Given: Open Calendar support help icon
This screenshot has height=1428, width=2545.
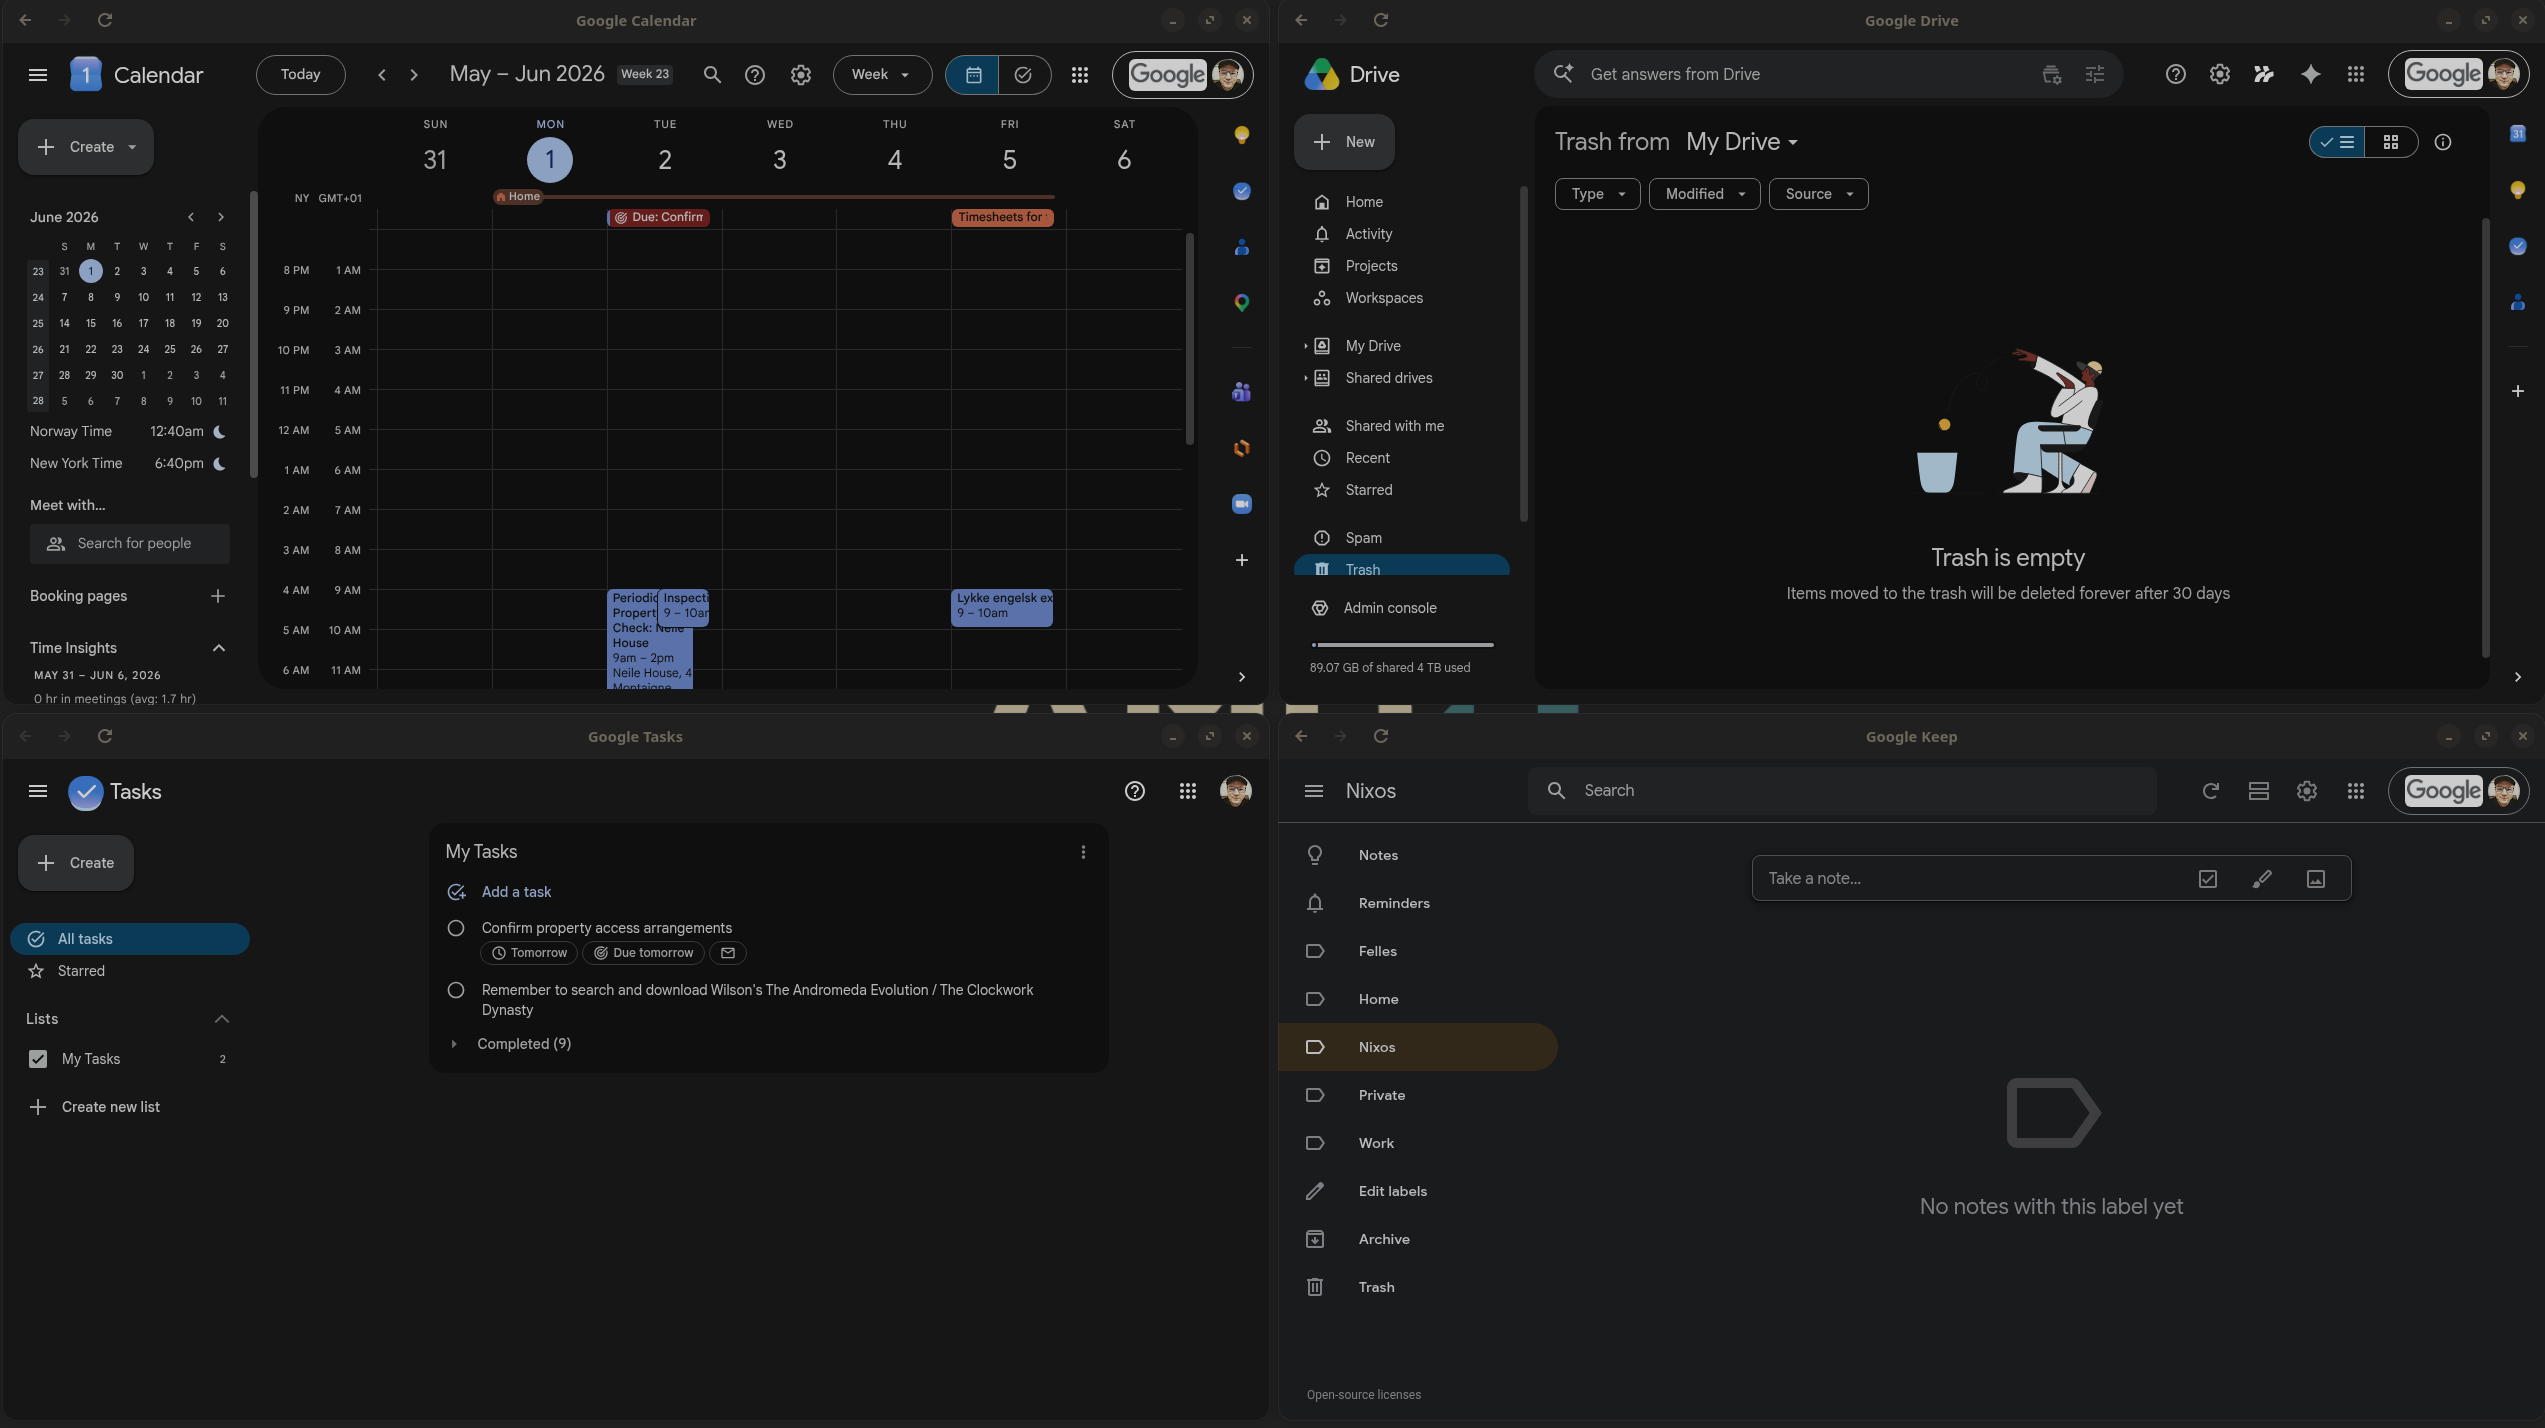Looking at the screenshot, I should tap(755, 75).
